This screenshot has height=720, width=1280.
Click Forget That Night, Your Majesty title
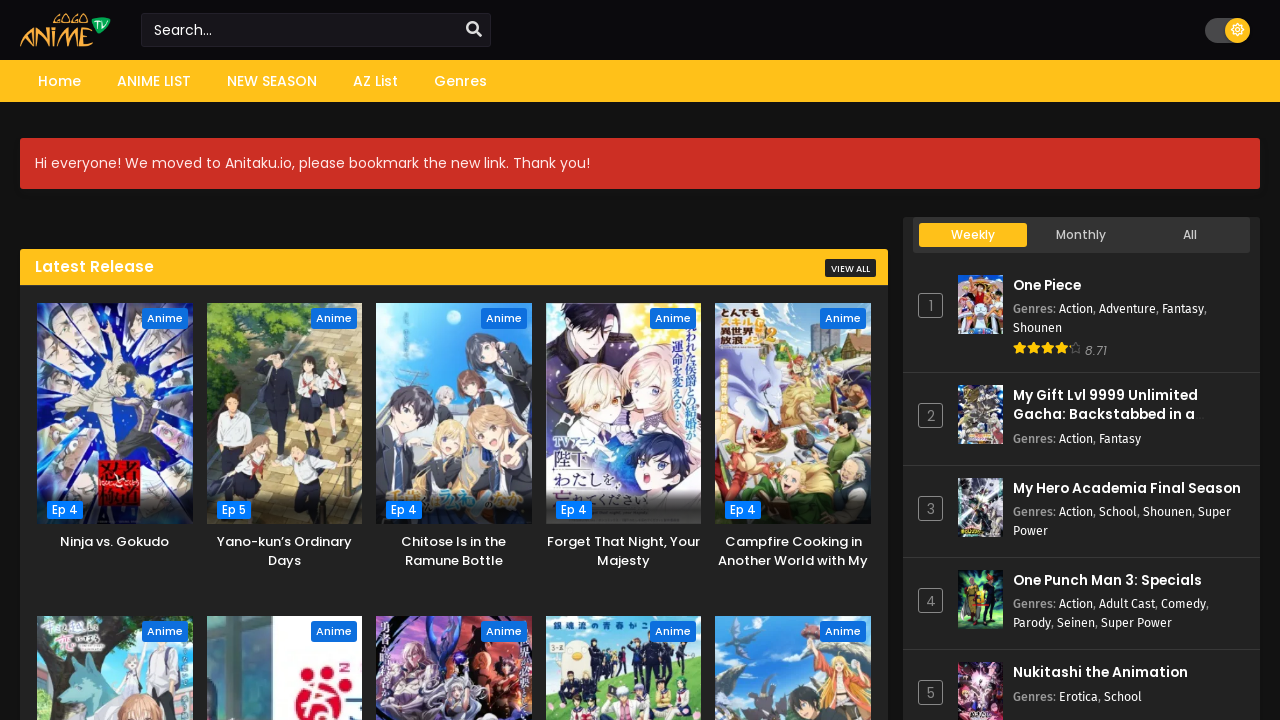[623, 551]
